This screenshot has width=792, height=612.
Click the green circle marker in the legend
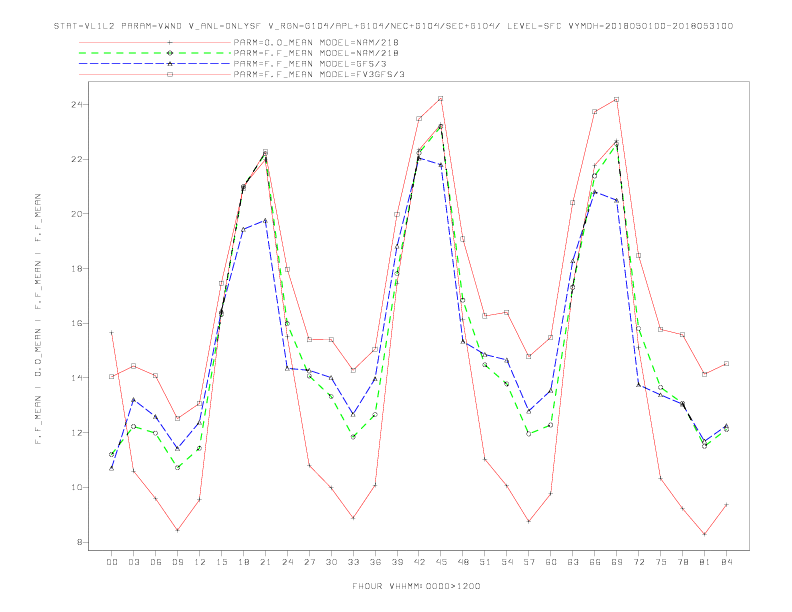coord(170,53)
